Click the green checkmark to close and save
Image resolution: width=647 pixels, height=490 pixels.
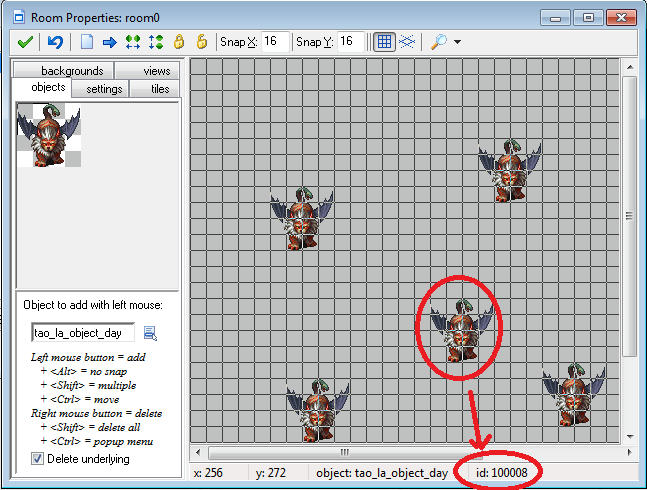[x=25, y=42]
